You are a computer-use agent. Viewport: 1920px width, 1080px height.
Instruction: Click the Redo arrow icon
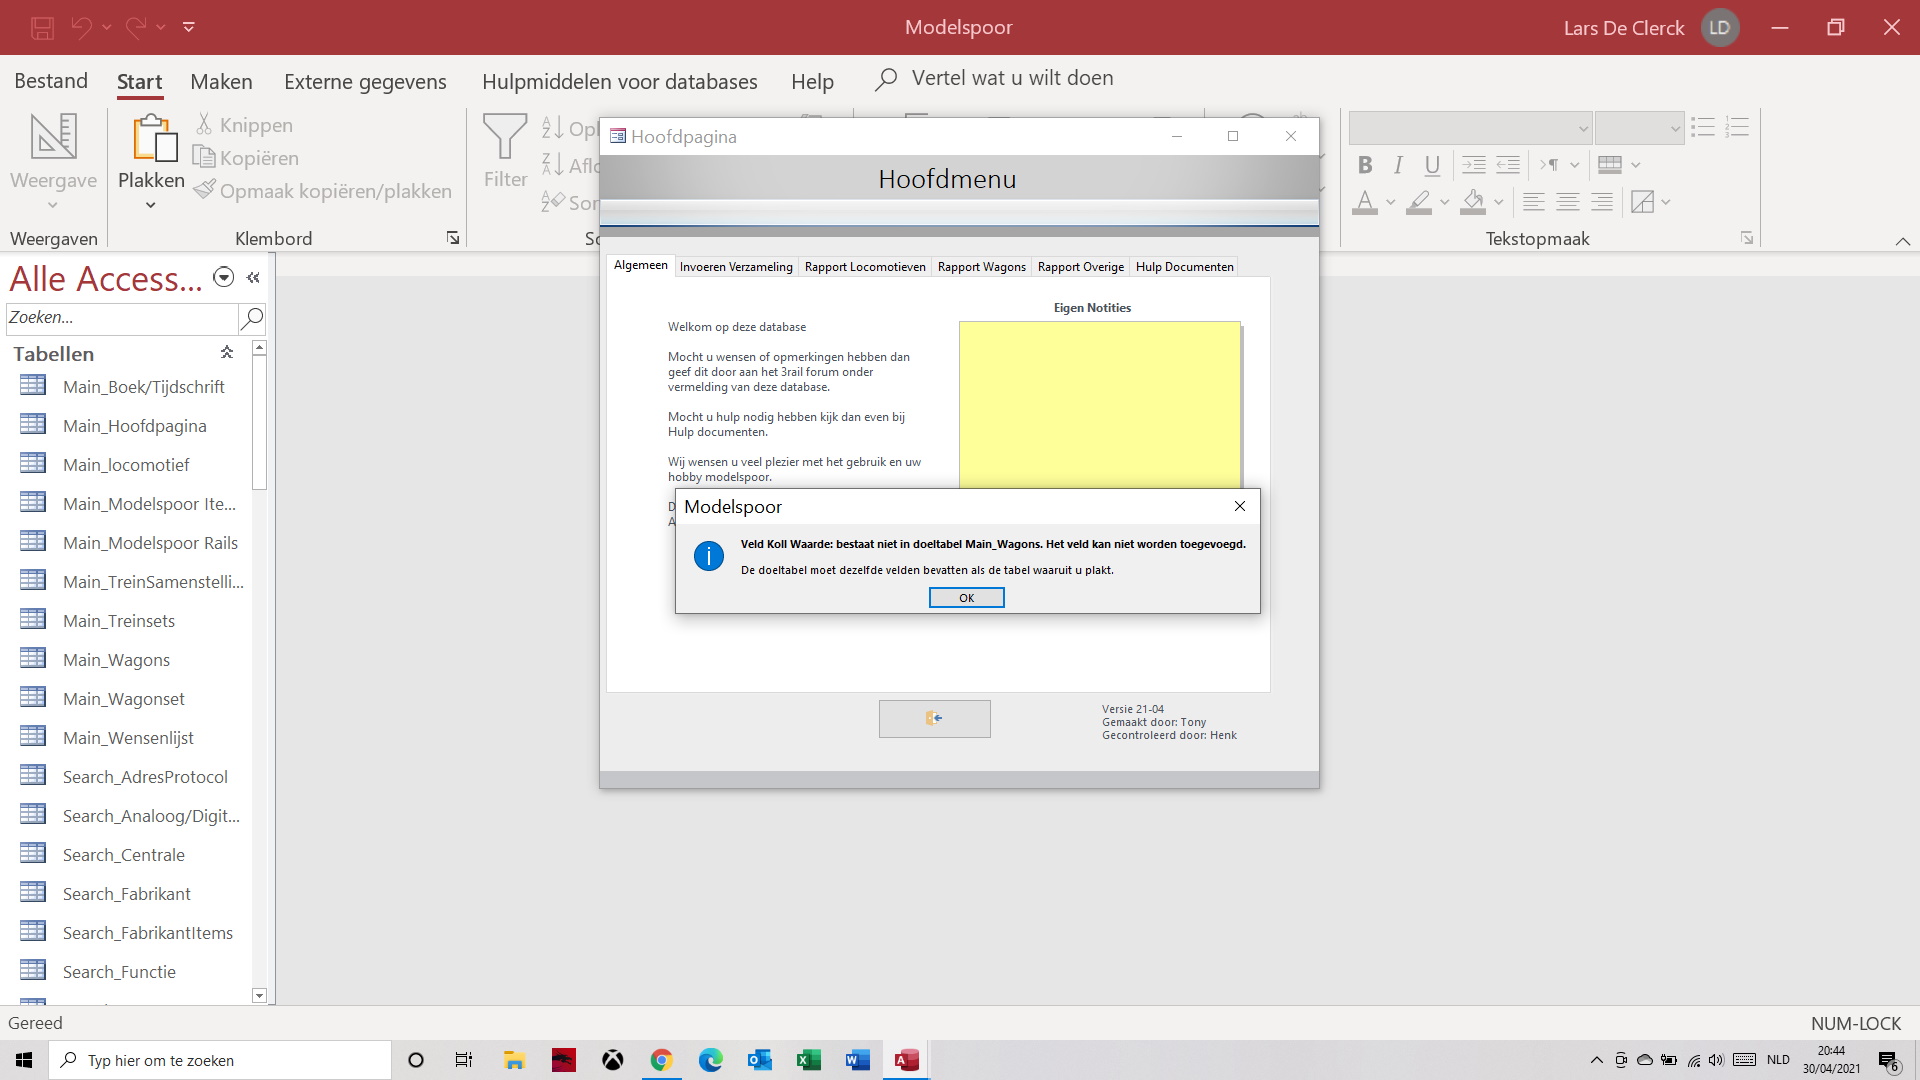[x=136, y=28]
